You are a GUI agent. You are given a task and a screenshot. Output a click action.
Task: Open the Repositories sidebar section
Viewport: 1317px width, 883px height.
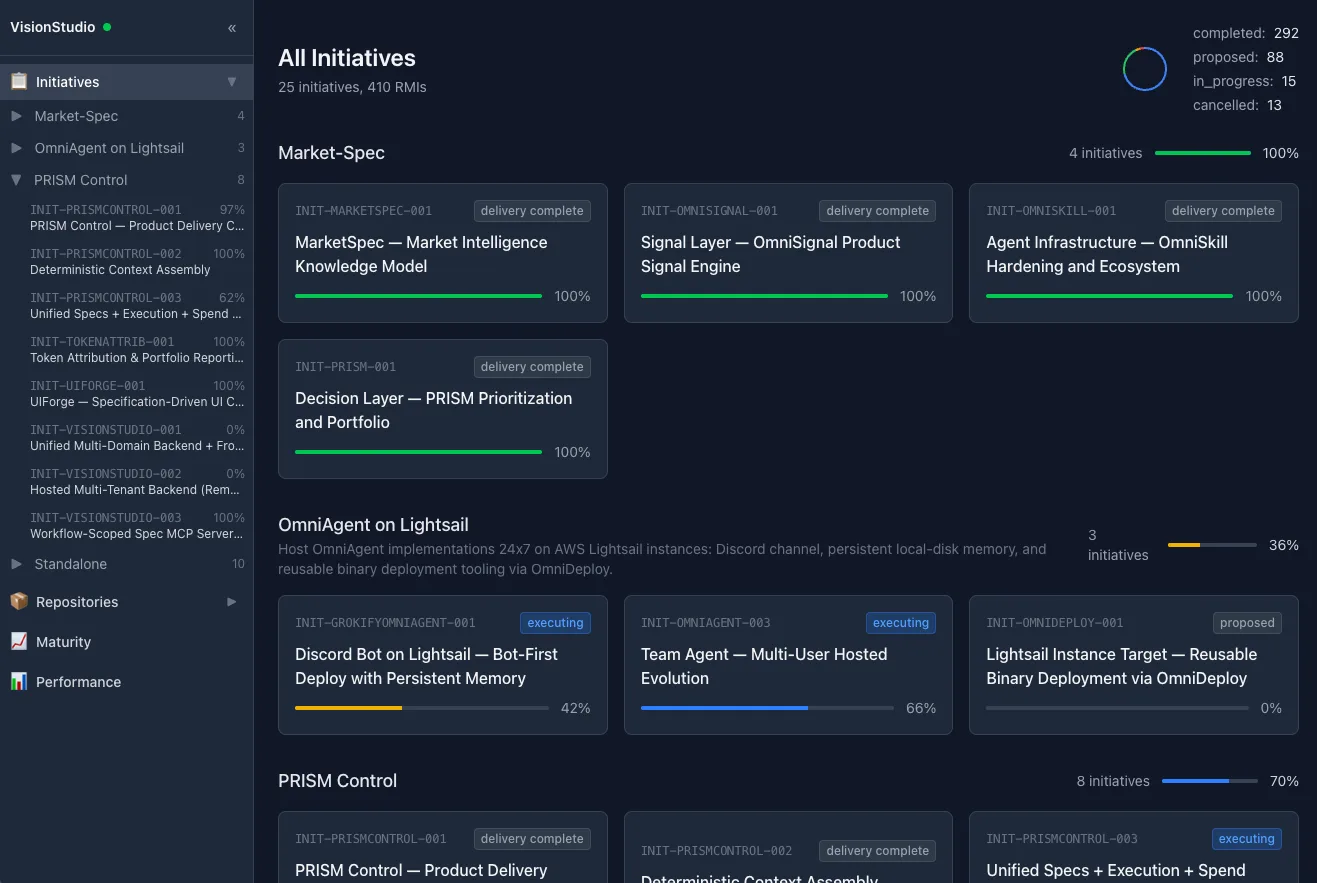[x=126, y=602]
